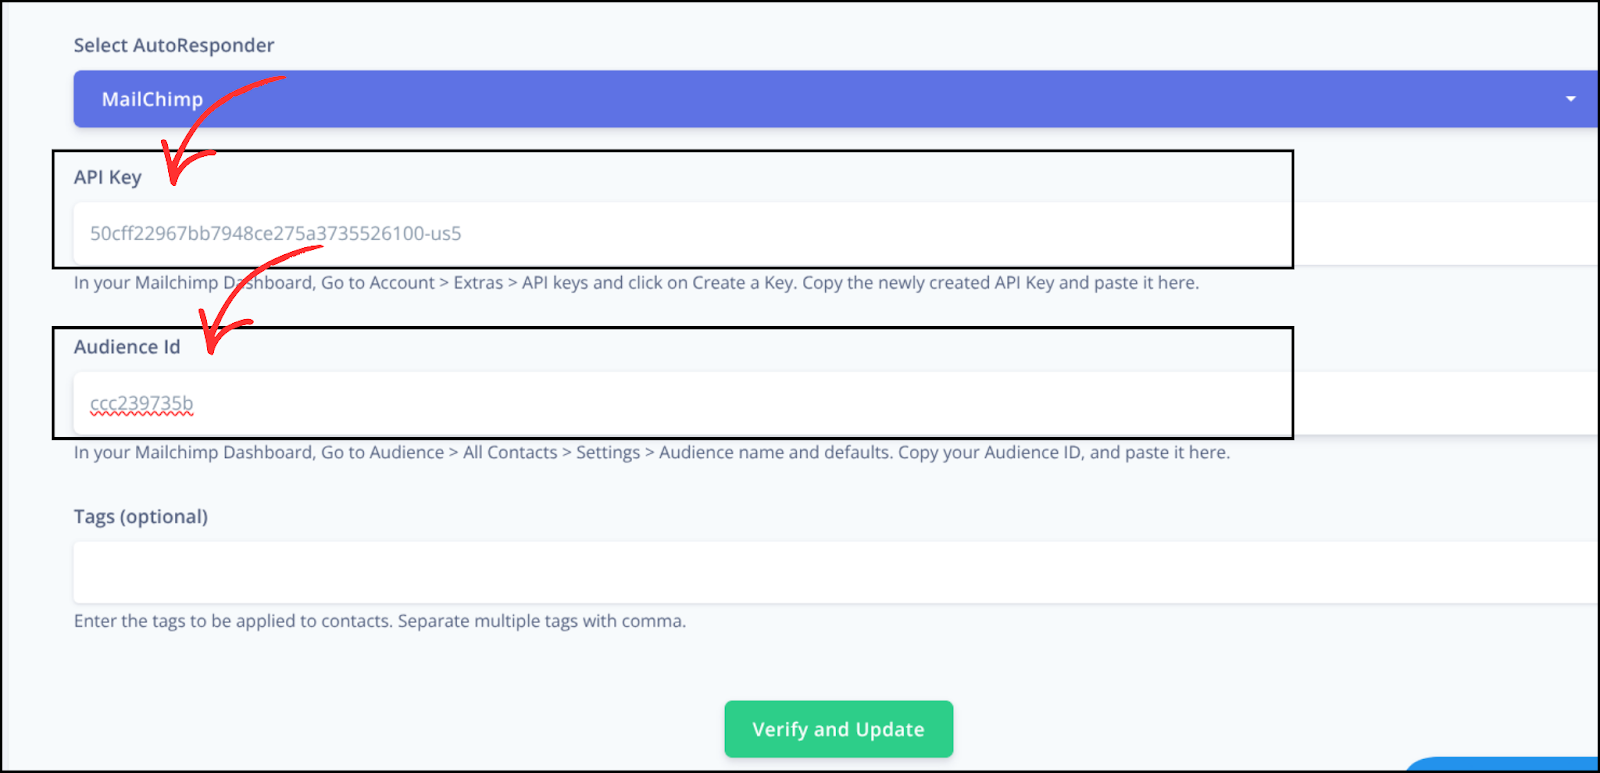
Task: Click the API Key input field
Action: pyautogui.click(x=836, y=234)
